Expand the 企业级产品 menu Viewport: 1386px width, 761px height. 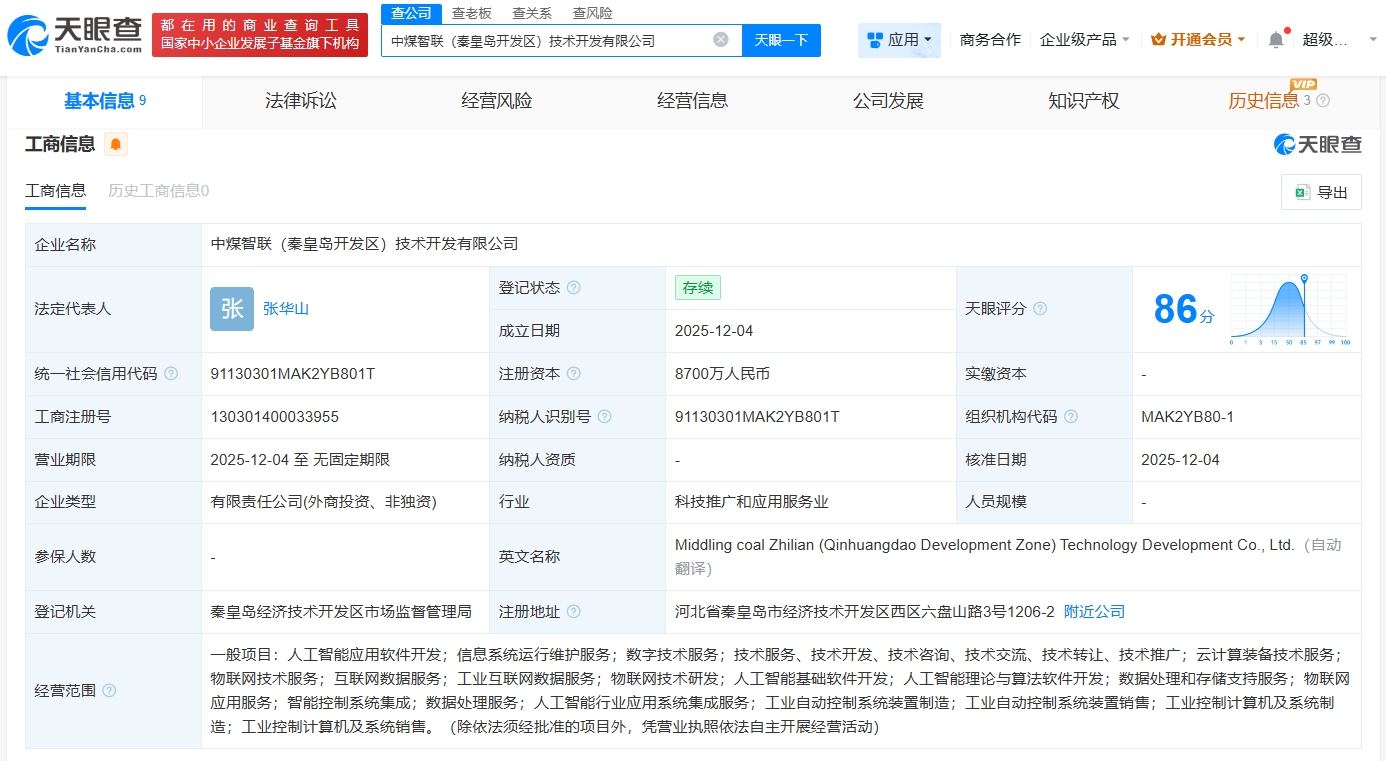pyautogui.click(x=1084, y=40)
